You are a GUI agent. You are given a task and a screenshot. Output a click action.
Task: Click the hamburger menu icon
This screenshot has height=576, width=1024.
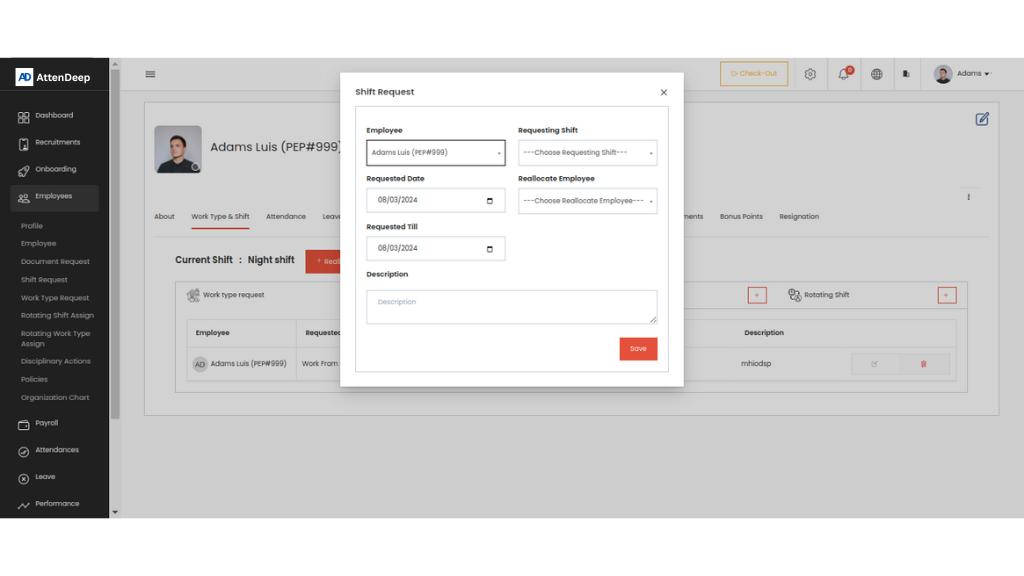click(150, 74)
